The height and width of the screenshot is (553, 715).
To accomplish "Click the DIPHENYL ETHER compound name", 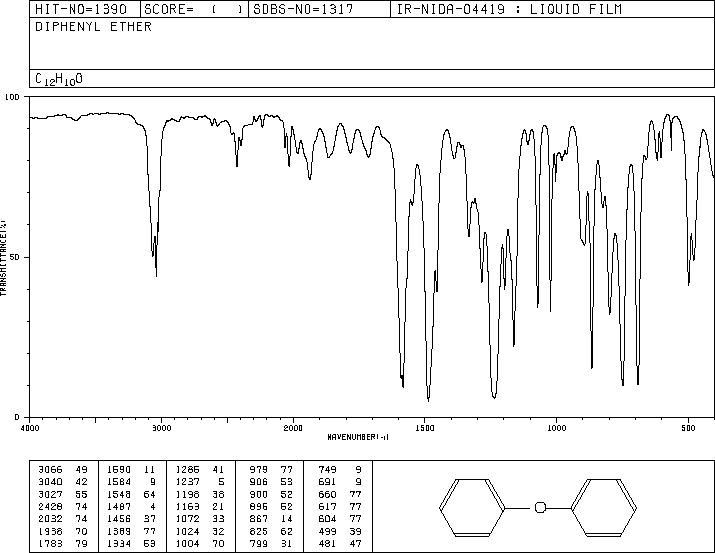I will pyautogui.click(x=93, y=27).
